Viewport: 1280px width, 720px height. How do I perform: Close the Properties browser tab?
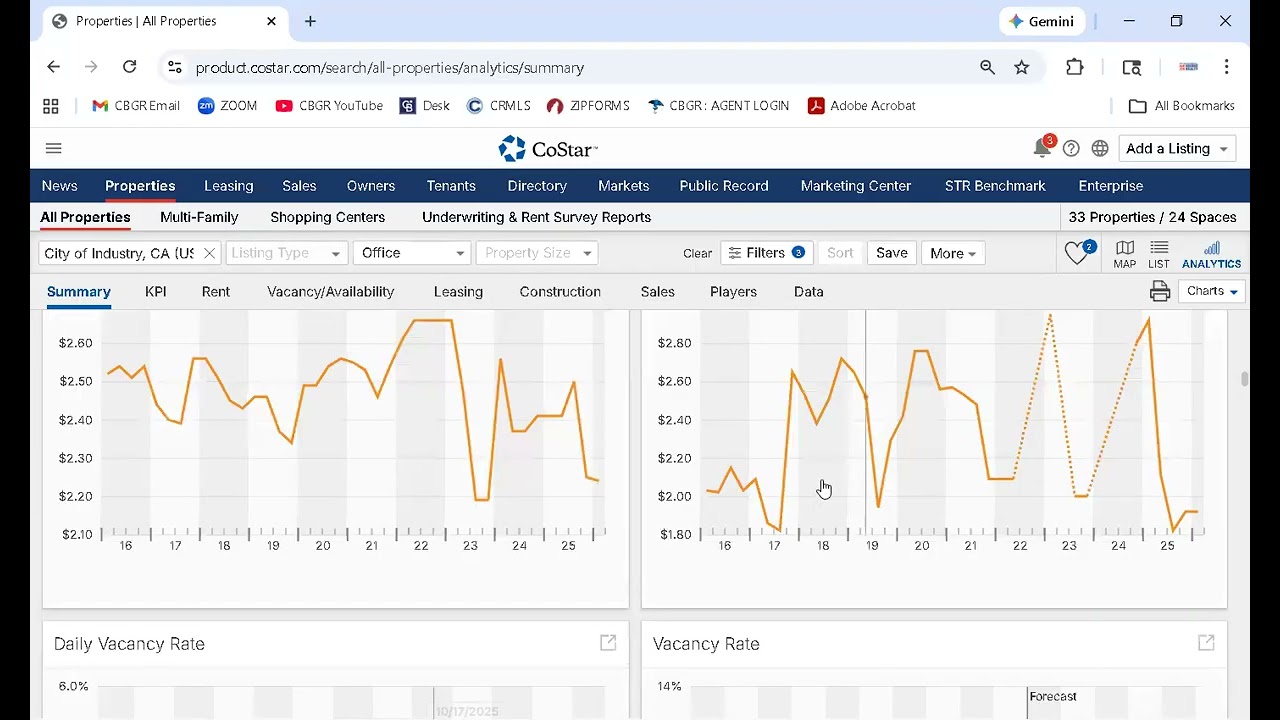271,21
